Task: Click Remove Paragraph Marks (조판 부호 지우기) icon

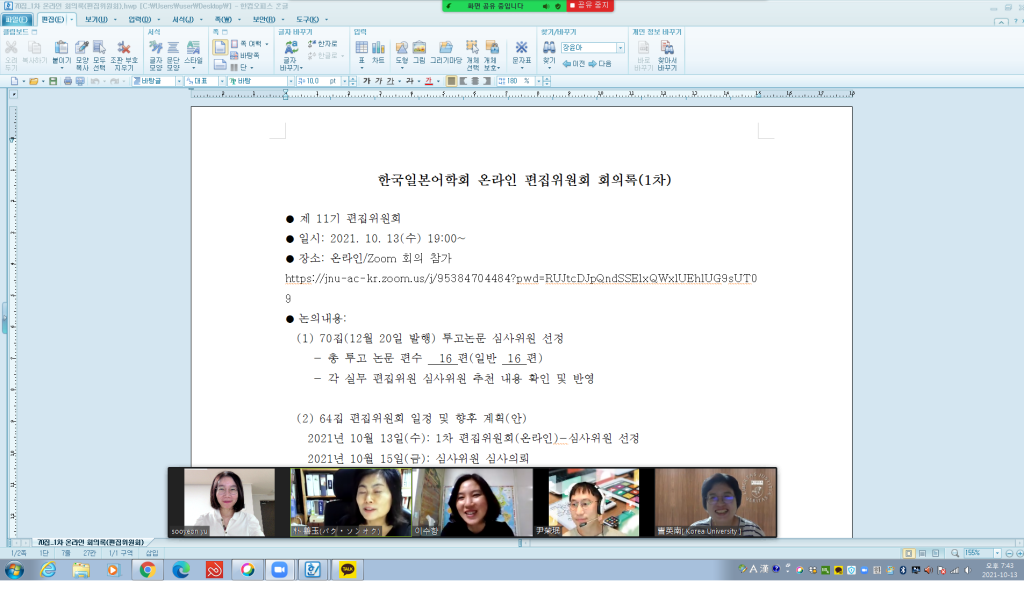Action: coord(123,55)
